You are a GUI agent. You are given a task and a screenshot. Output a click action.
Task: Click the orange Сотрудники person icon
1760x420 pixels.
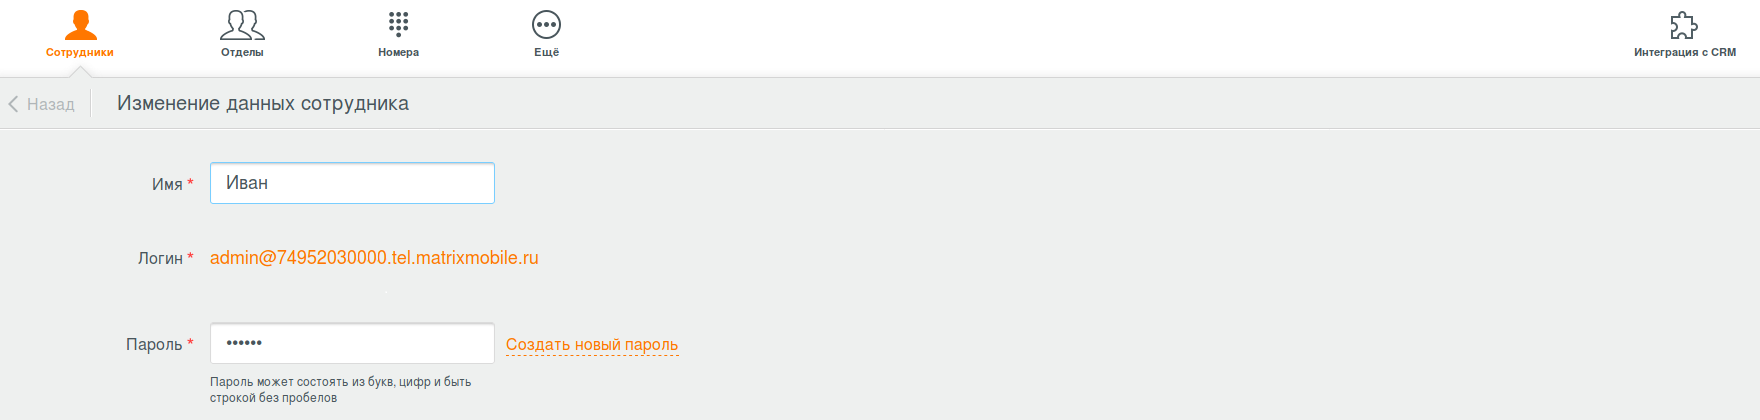click(80, 25)
